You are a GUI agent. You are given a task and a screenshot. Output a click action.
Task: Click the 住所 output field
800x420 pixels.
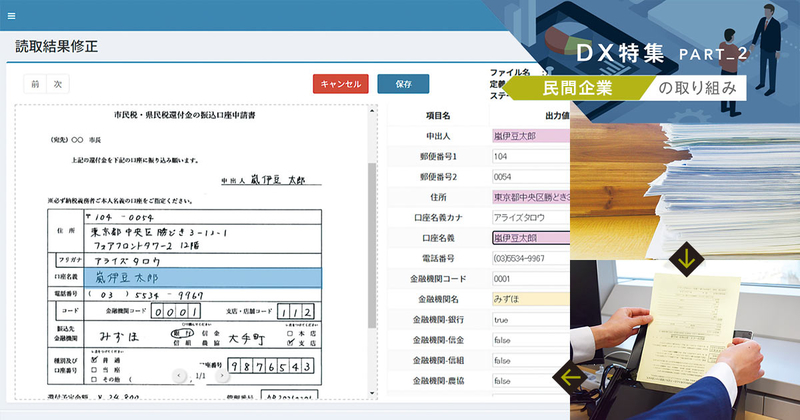[531, 197]
